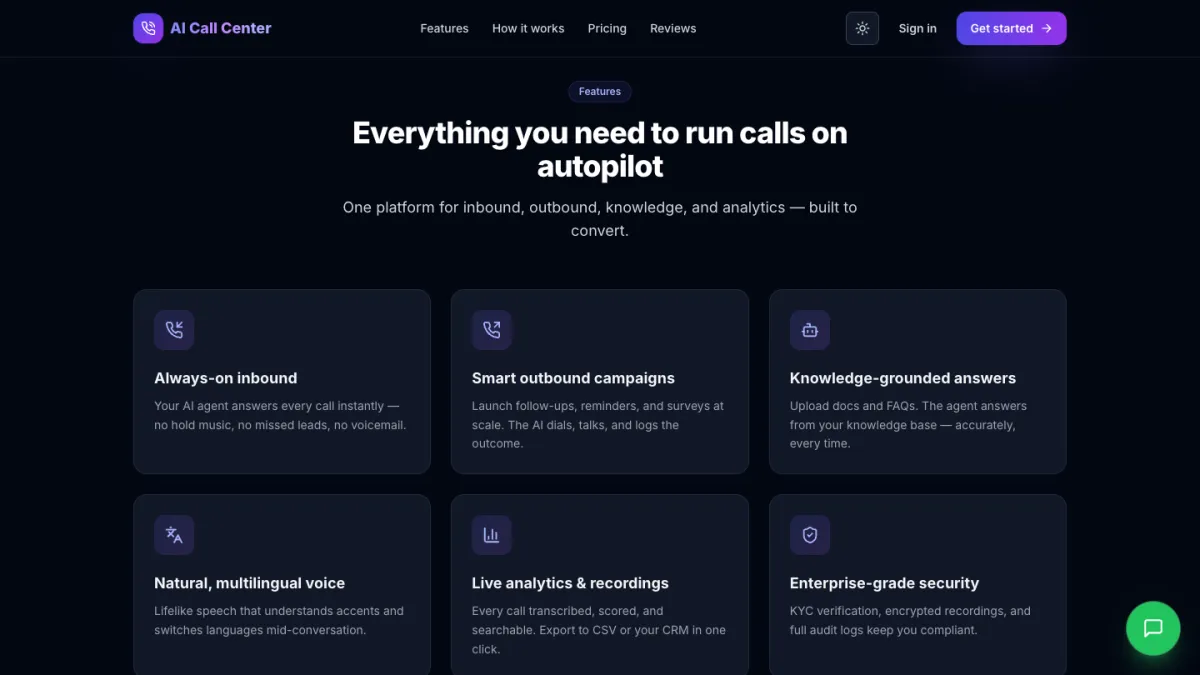Click text Upload docs and FAQs
This screenshot has width=1200, height=675.
[x=908, y=425]
